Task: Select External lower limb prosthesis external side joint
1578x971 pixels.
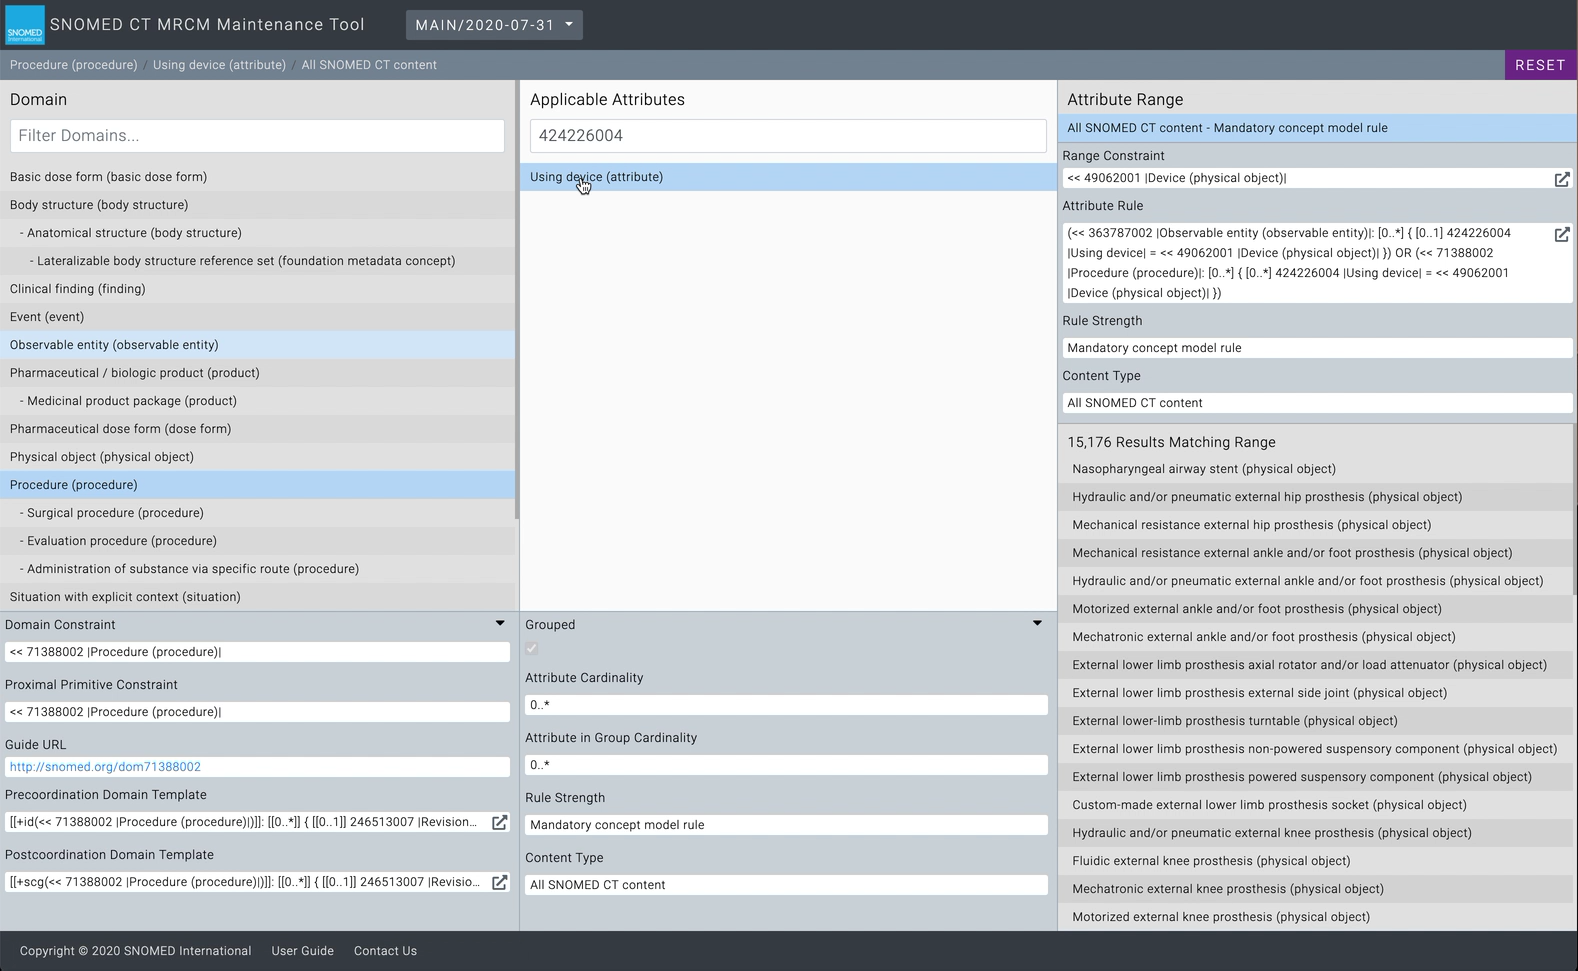Action: pyautogui.click(x=1315, y=693)
